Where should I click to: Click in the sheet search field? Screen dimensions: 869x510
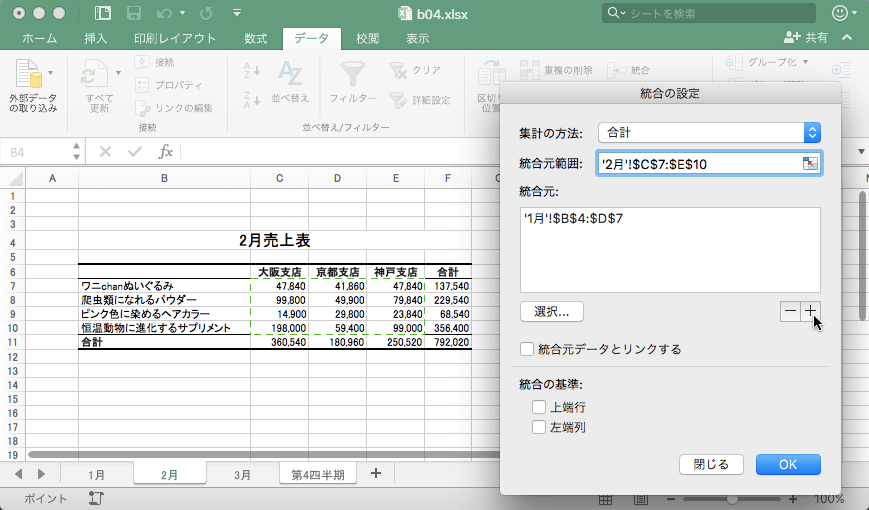709,13
